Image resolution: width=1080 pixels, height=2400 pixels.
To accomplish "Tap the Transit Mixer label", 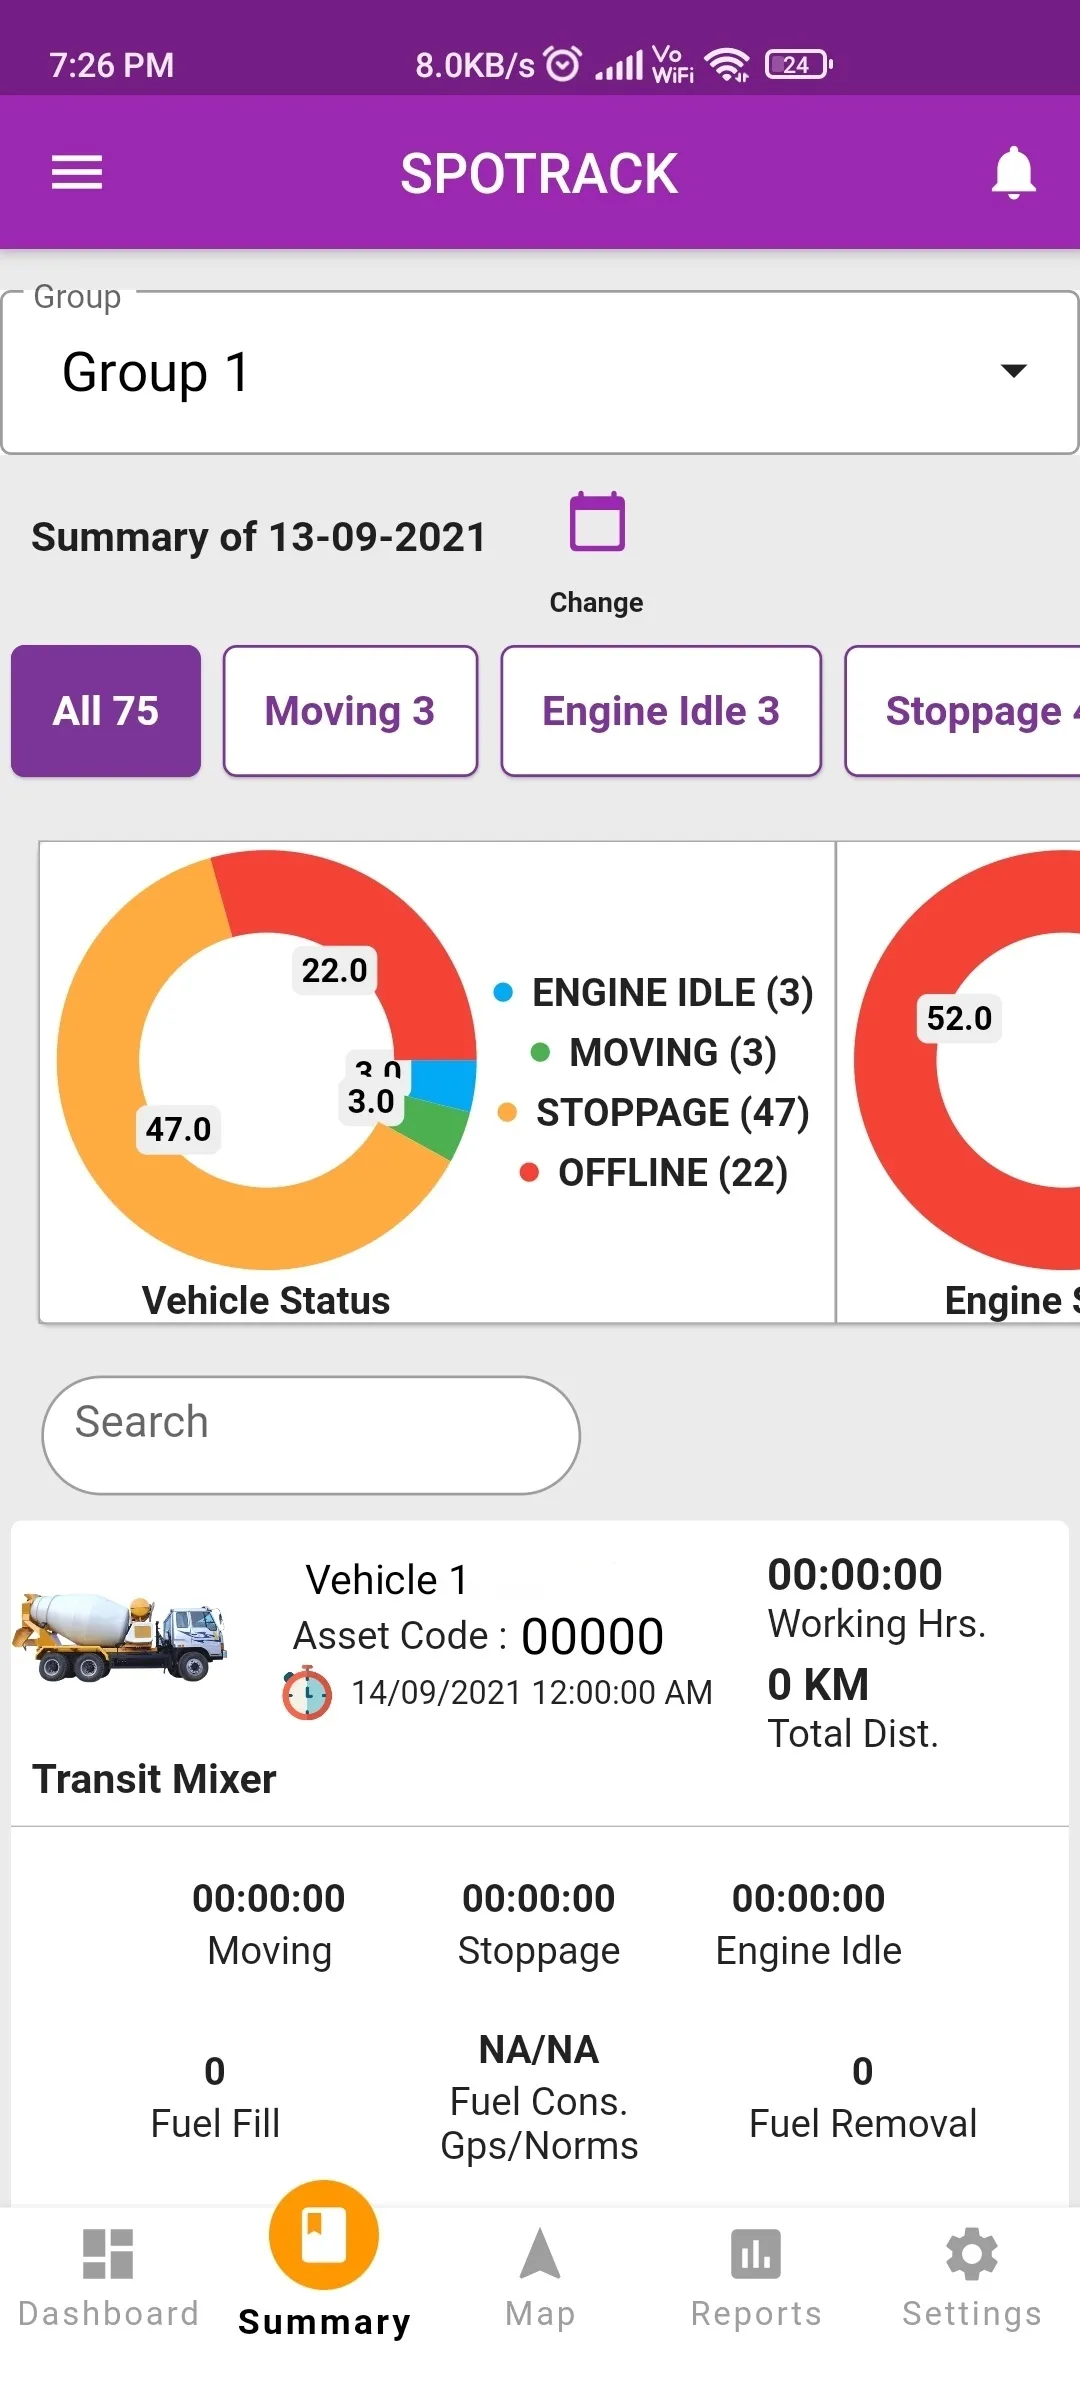I will coord(154,1779).
